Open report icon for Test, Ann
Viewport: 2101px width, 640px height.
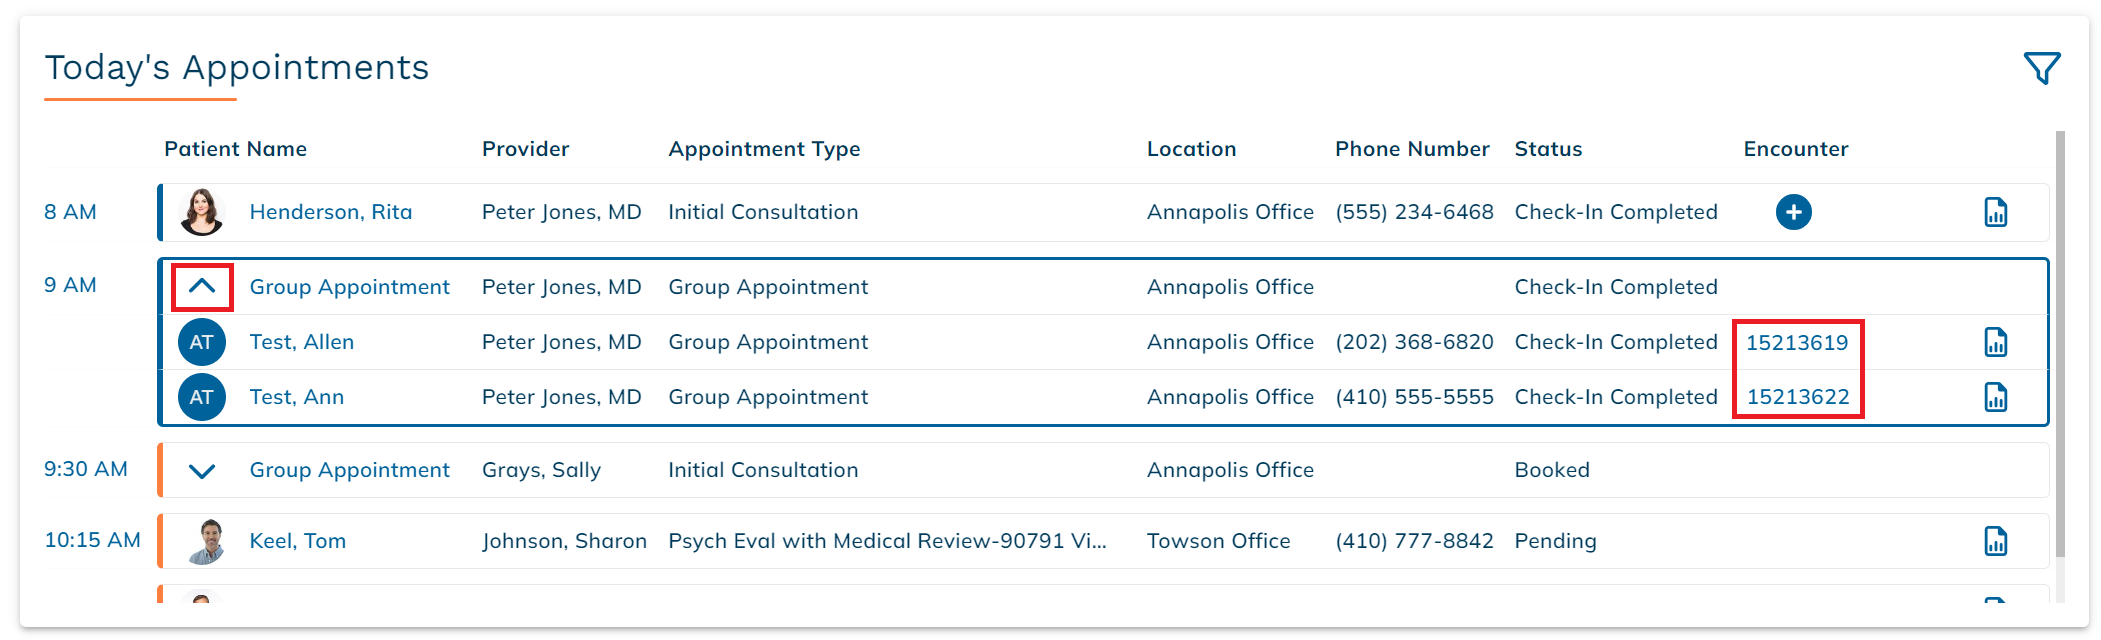1995,397
